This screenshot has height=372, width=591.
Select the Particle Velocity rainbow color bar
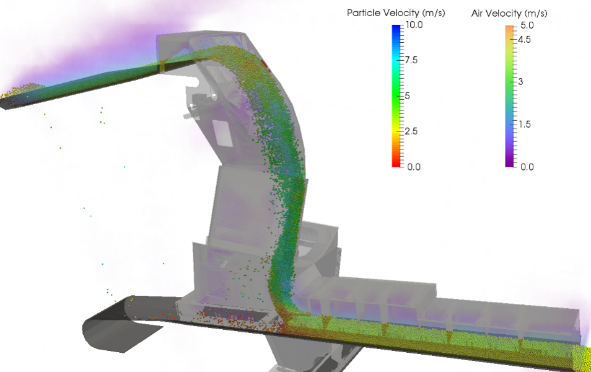396,96
